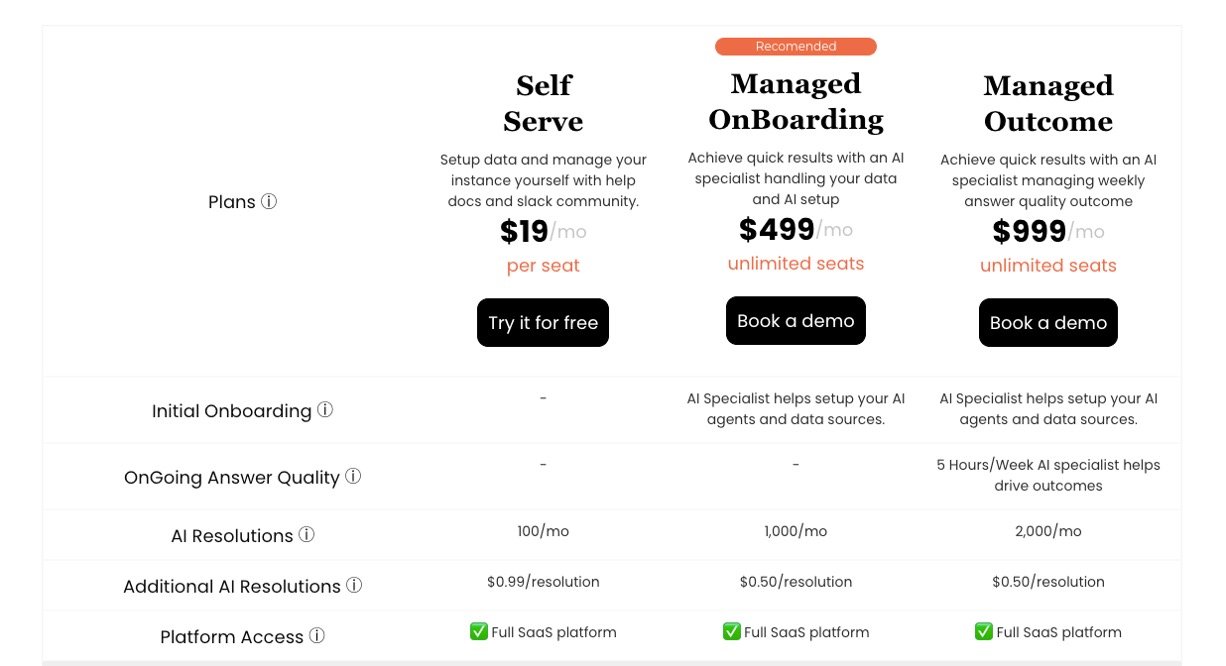Click info icon next to Plans
Viewport: 1226px width, 666px height.
[269, 201]
